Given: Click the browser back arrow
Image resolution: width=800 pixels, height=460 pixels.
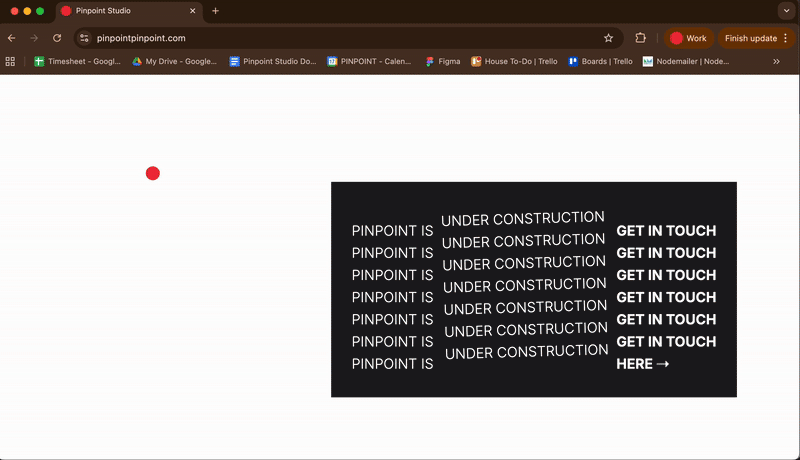Looking at the screenshot, I should 11,38.
